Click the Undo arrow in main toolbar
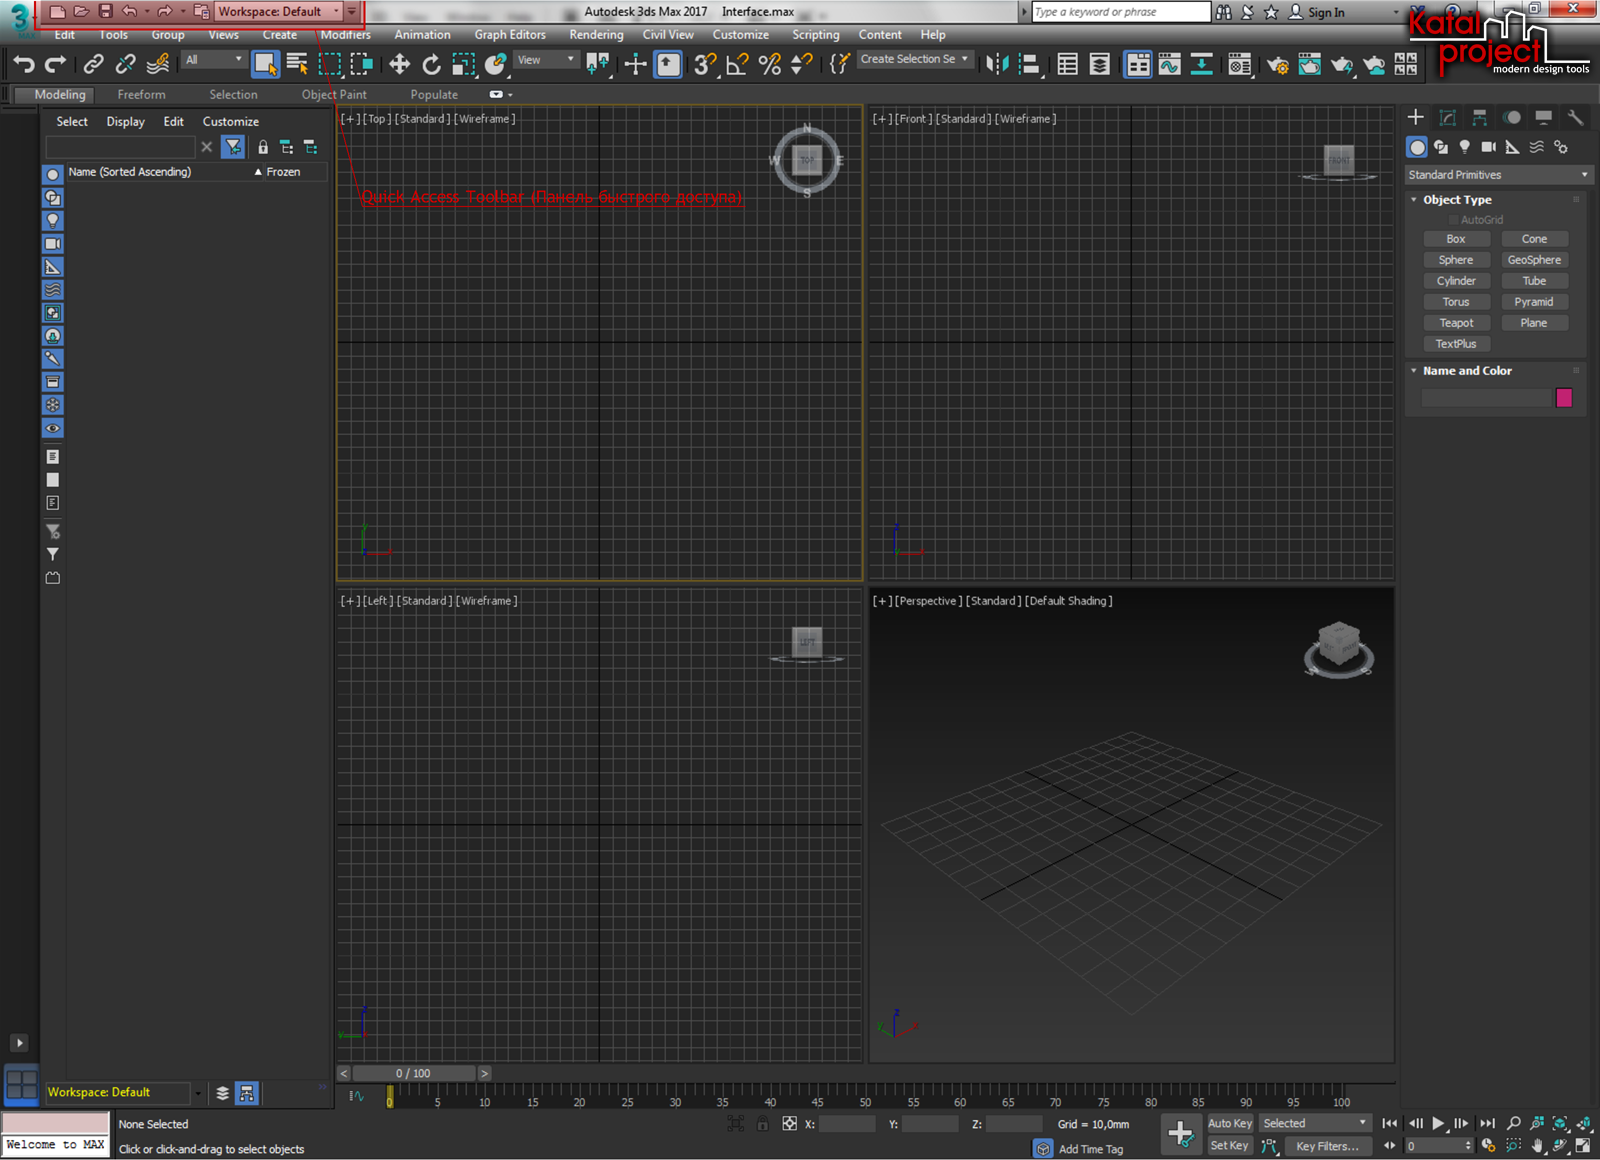This screenshot has height=1160, width=1600. 24,64
